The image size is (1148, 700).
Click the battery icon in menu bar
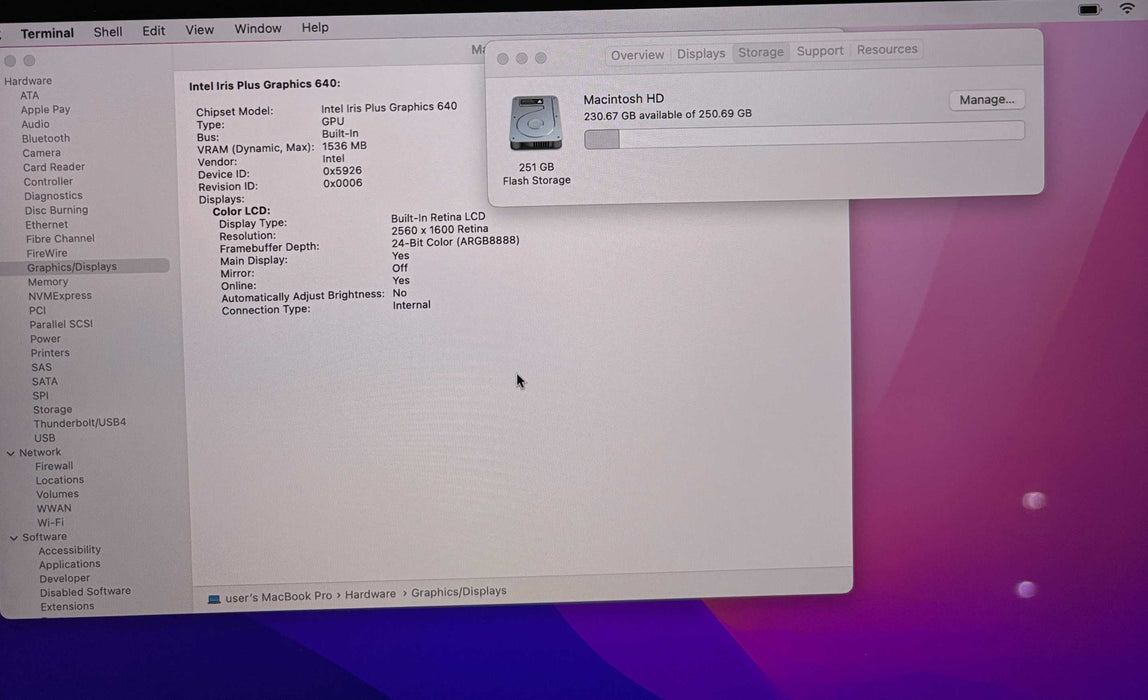1089,10
